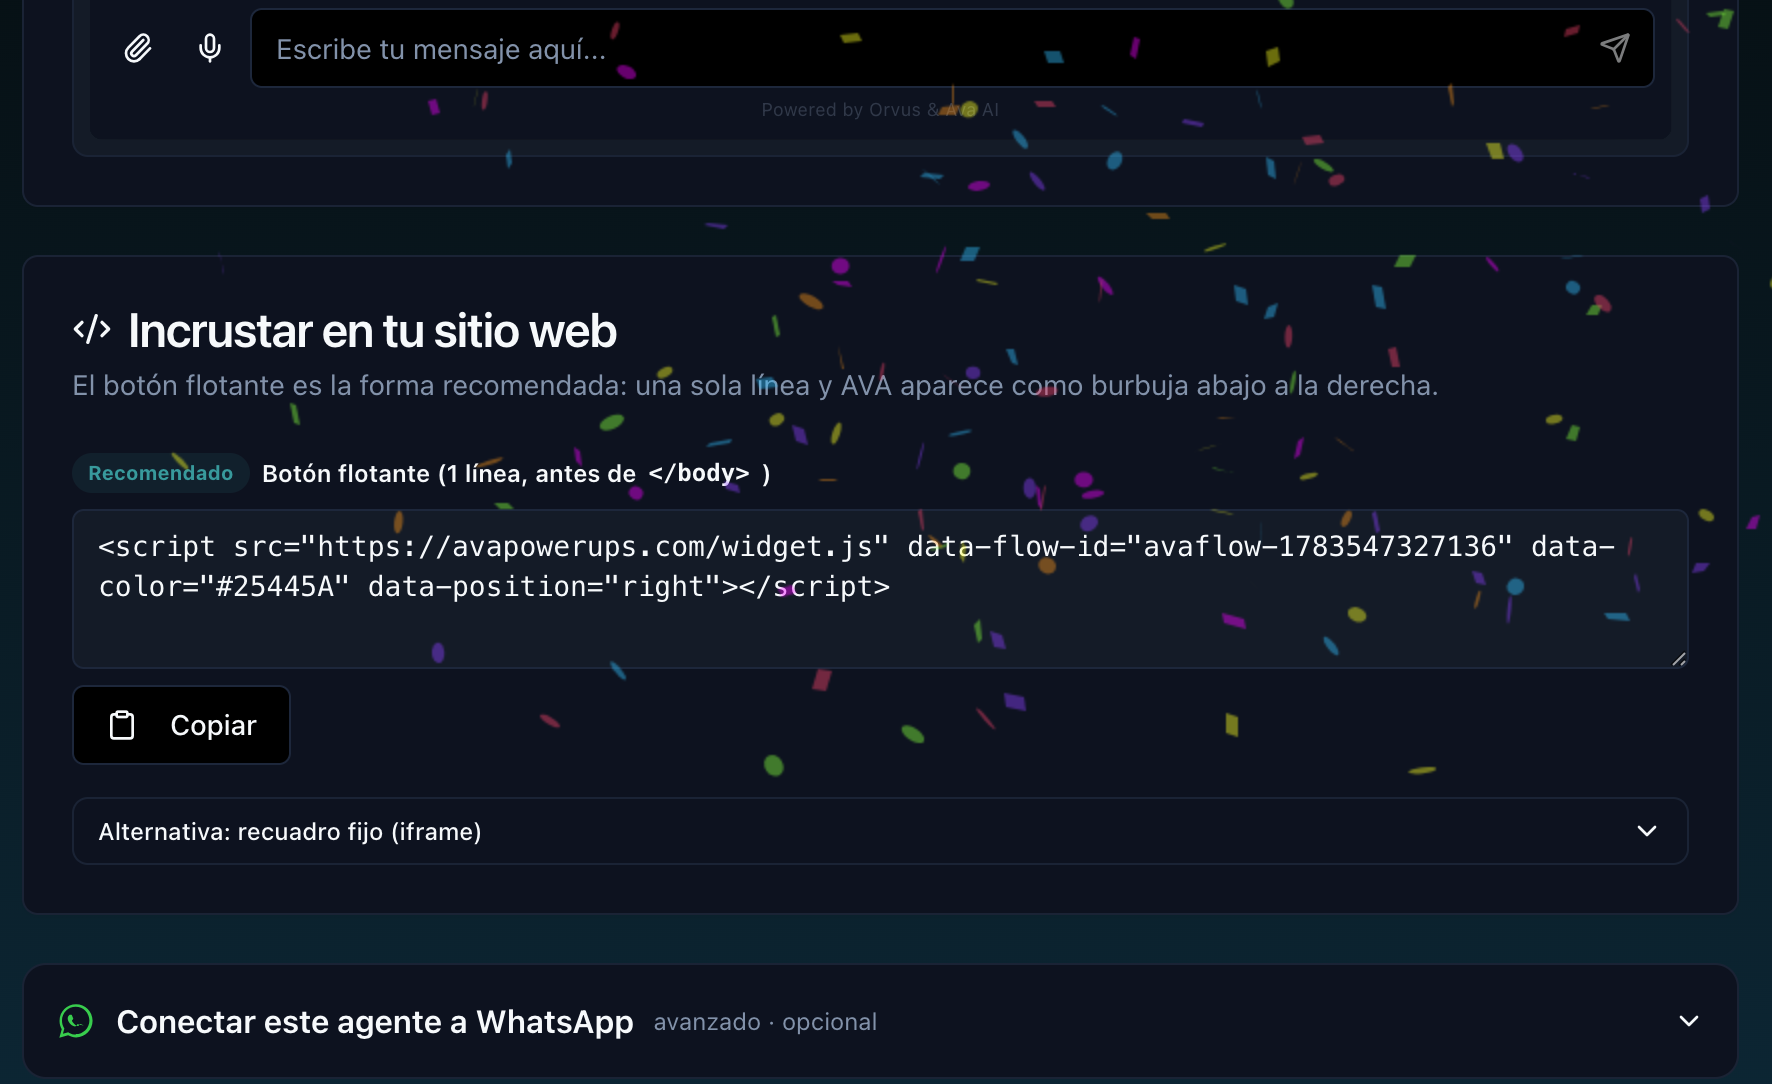The width and height of the screenshot is (1772, 1084).
Task: Click the textarea corner grip handle
Action: pos(1679,659)
